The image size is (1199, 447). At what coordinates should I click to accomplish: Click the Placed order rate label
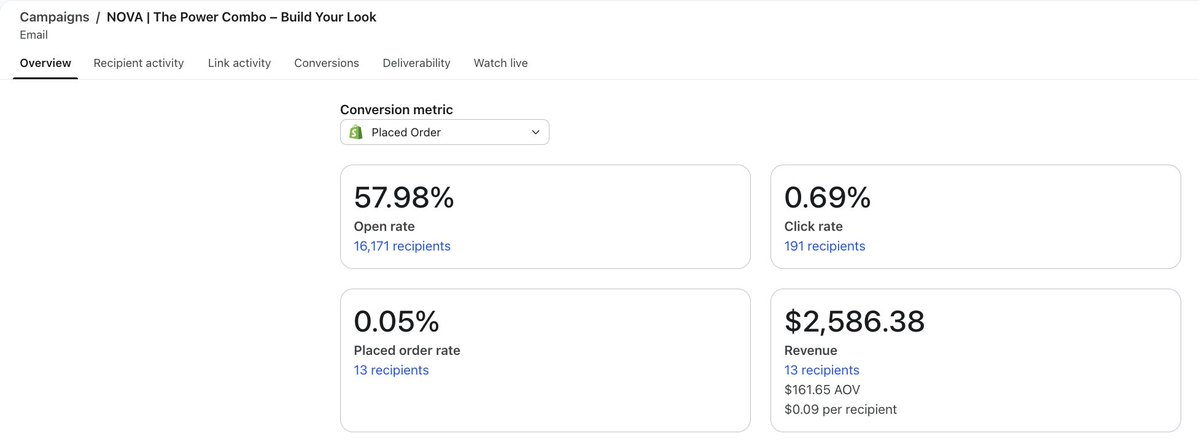click(x=407, y=351)
